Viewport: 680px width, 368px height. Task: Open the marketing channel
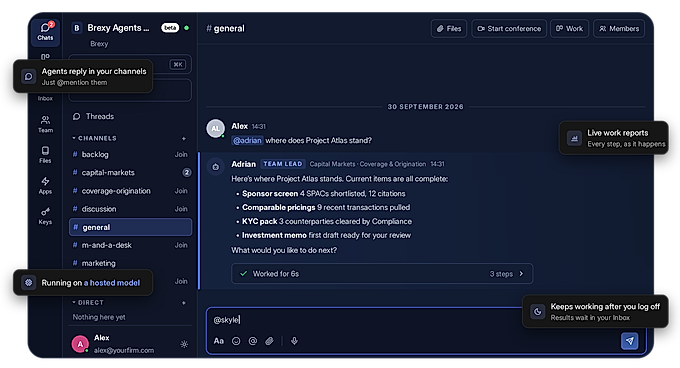[x=130, y=263]
